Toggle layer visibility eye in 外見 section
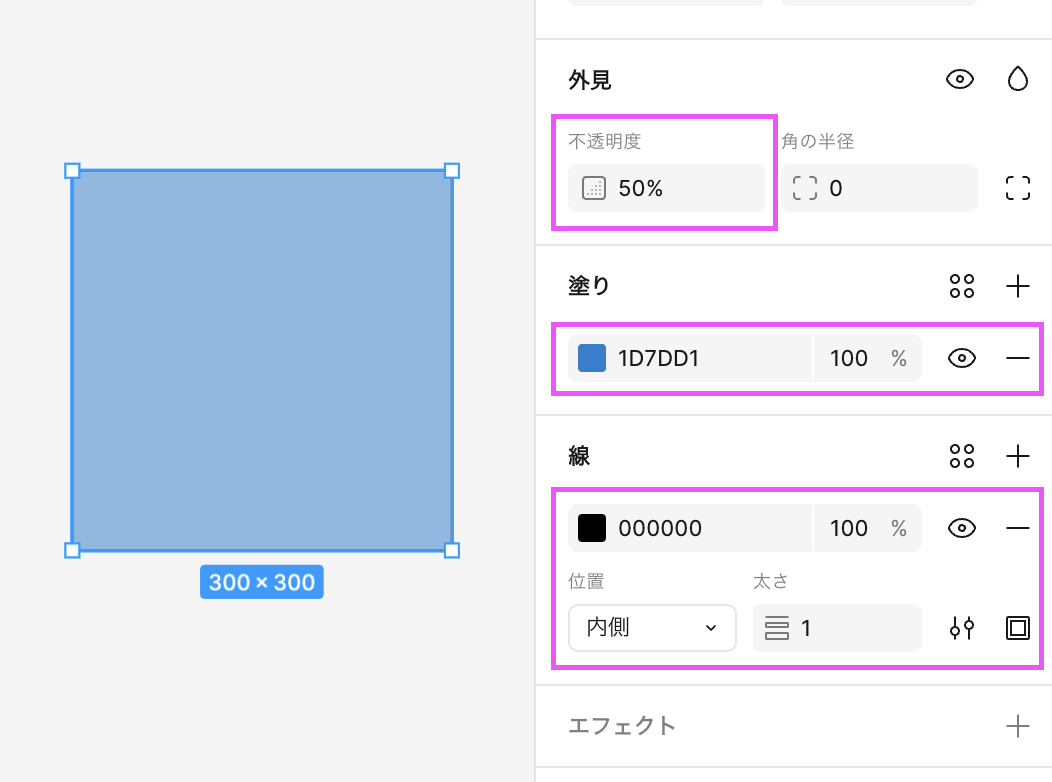 coord(960,80)
